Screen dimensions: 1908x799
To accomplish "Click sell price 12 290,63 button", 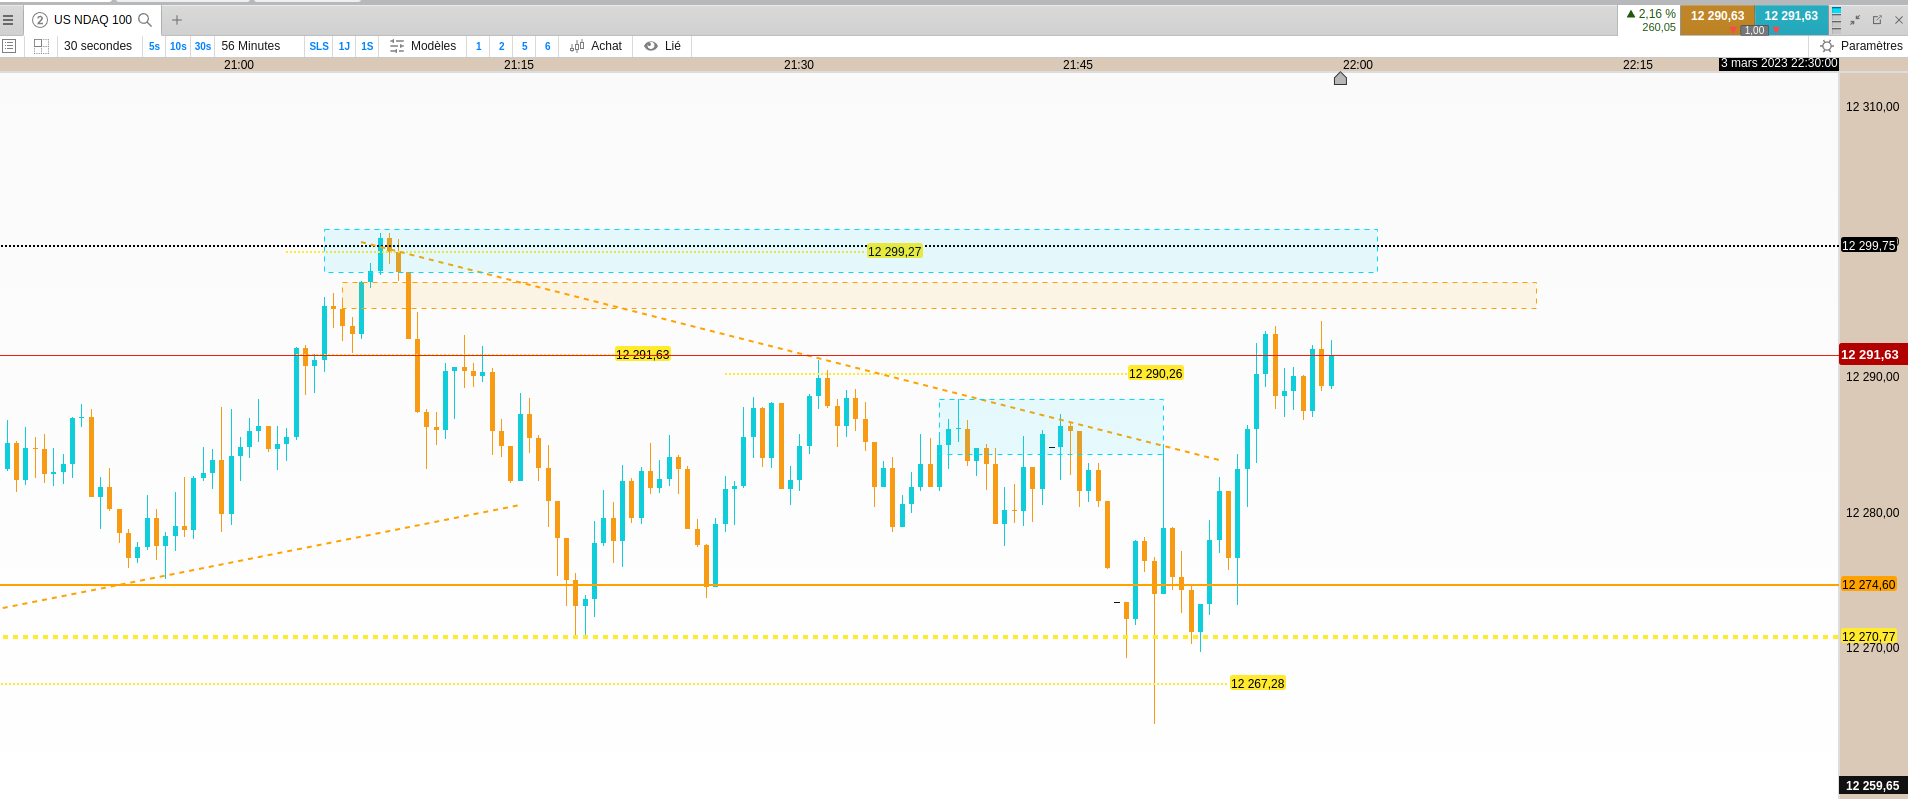I will (x=1717, y=16).
